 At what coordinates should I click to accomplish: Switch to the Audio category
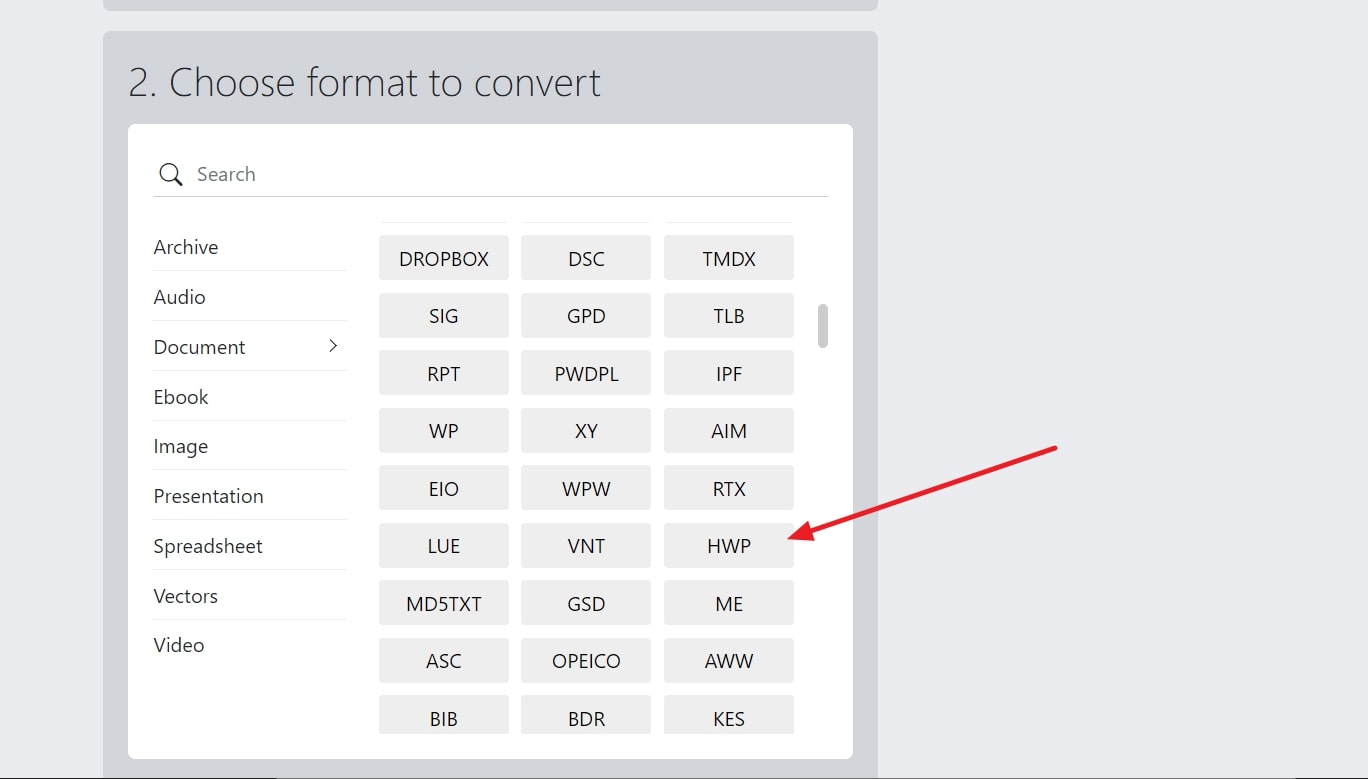(179, 297)
